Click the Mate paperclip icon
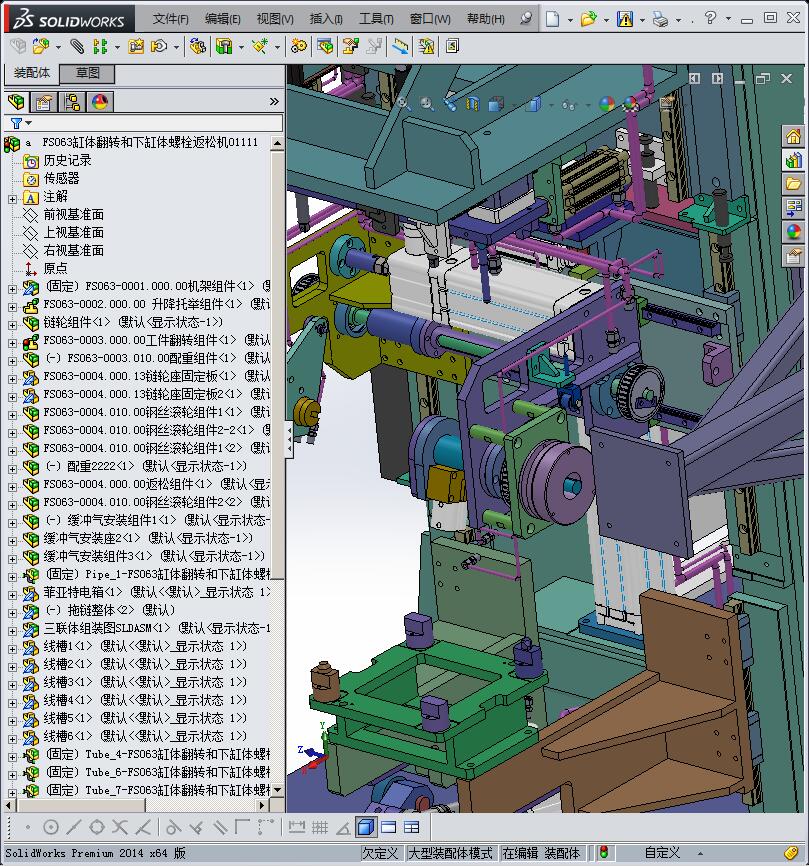Screen dimensions: 809x866 77,46
